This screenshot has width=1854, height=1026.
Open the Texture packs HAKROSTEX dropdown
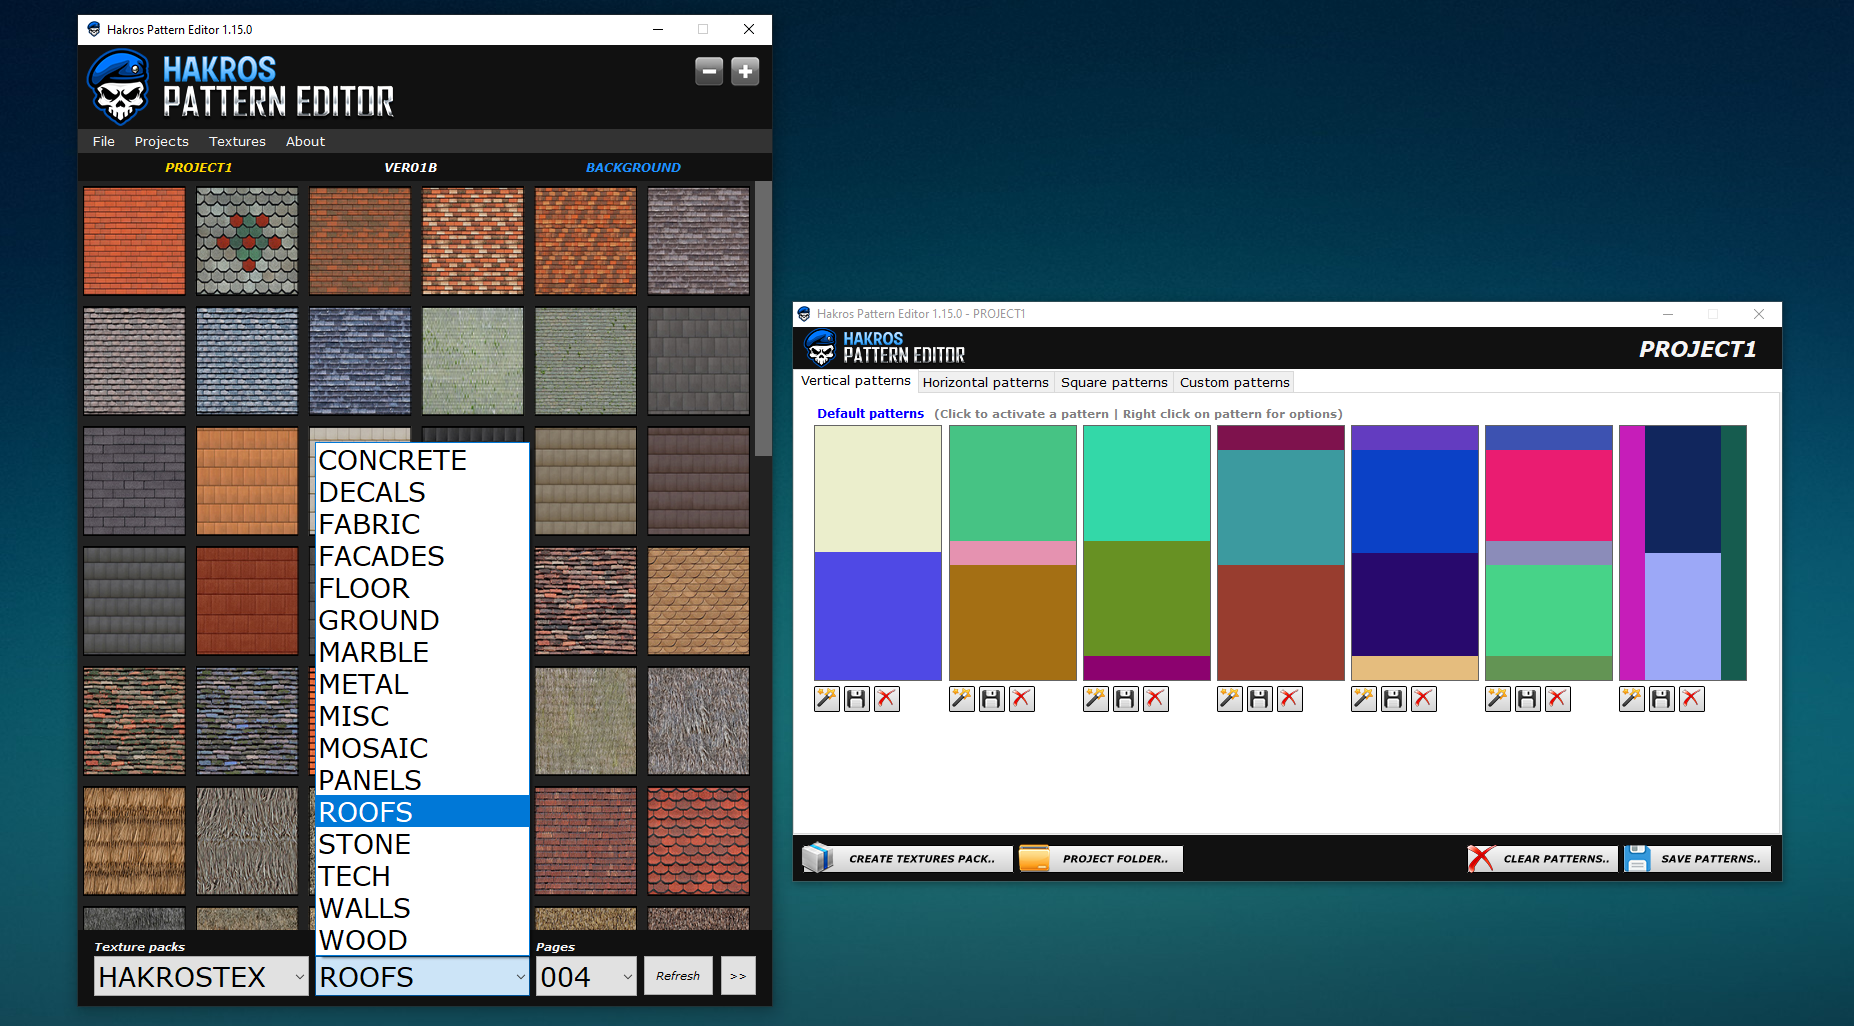point(201,976)
